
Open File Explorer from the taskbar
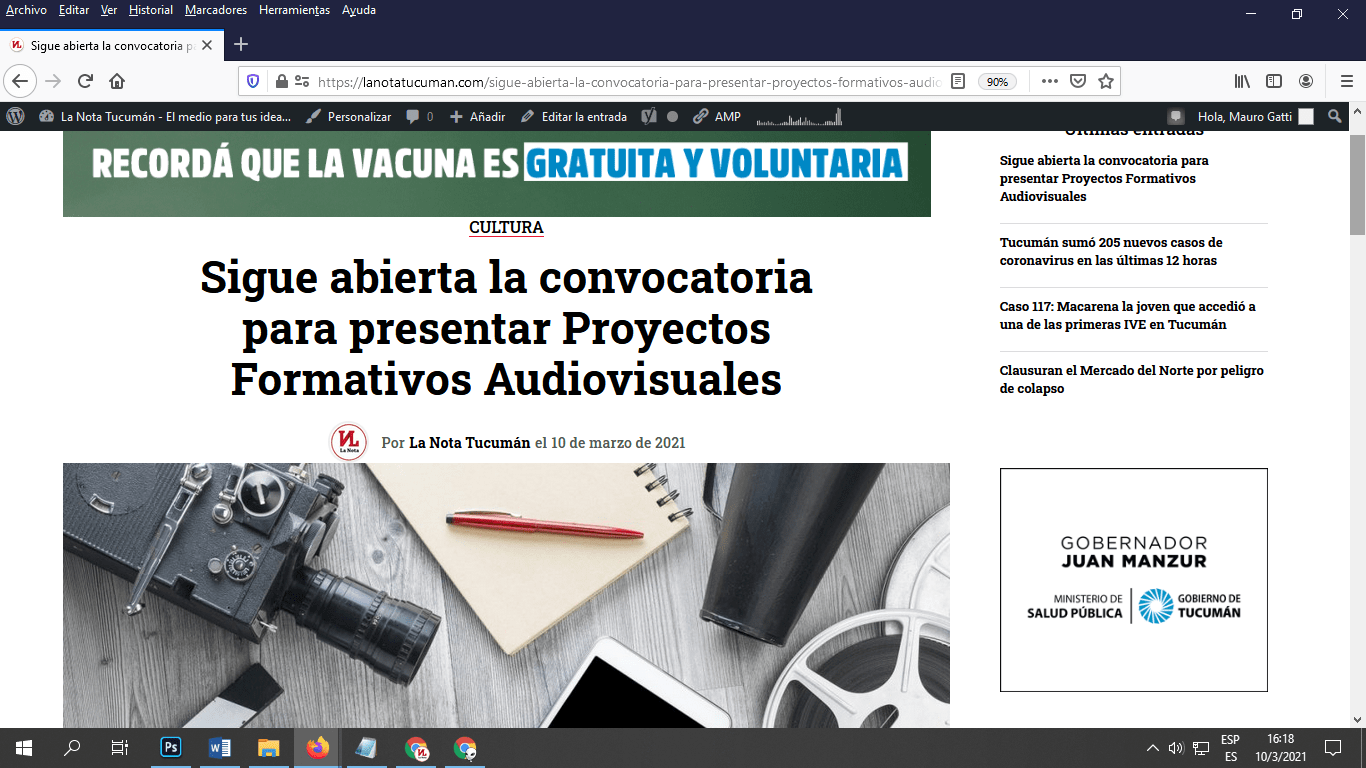click(x=269, y=748)
